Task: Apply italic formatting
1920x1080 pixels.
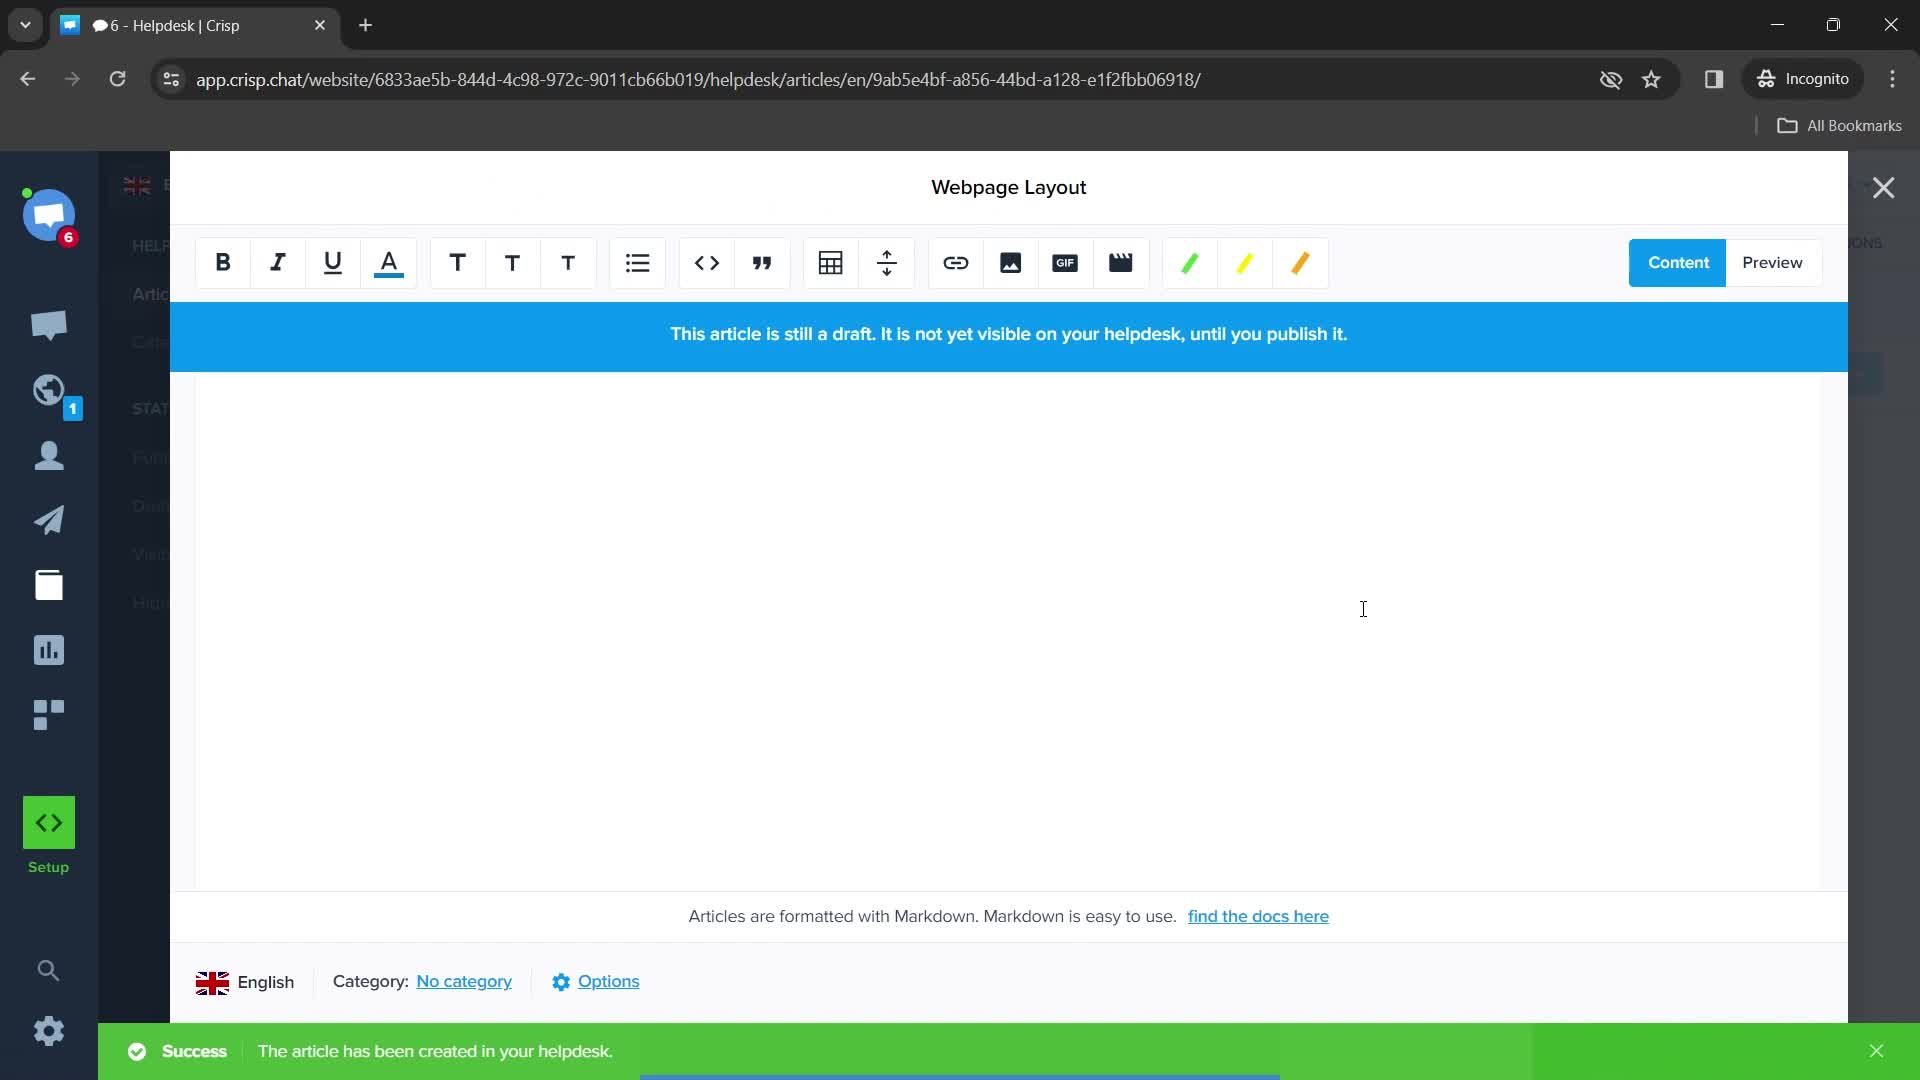Action: 277,261
